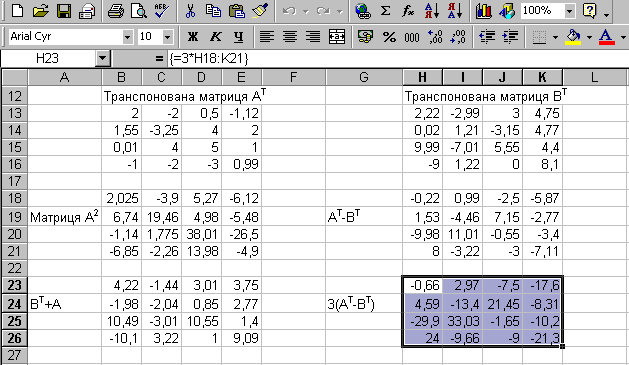The width and height of the screenshot is (629, 365).
Task: Center align cell text
Action: click(x=290, y=37)
